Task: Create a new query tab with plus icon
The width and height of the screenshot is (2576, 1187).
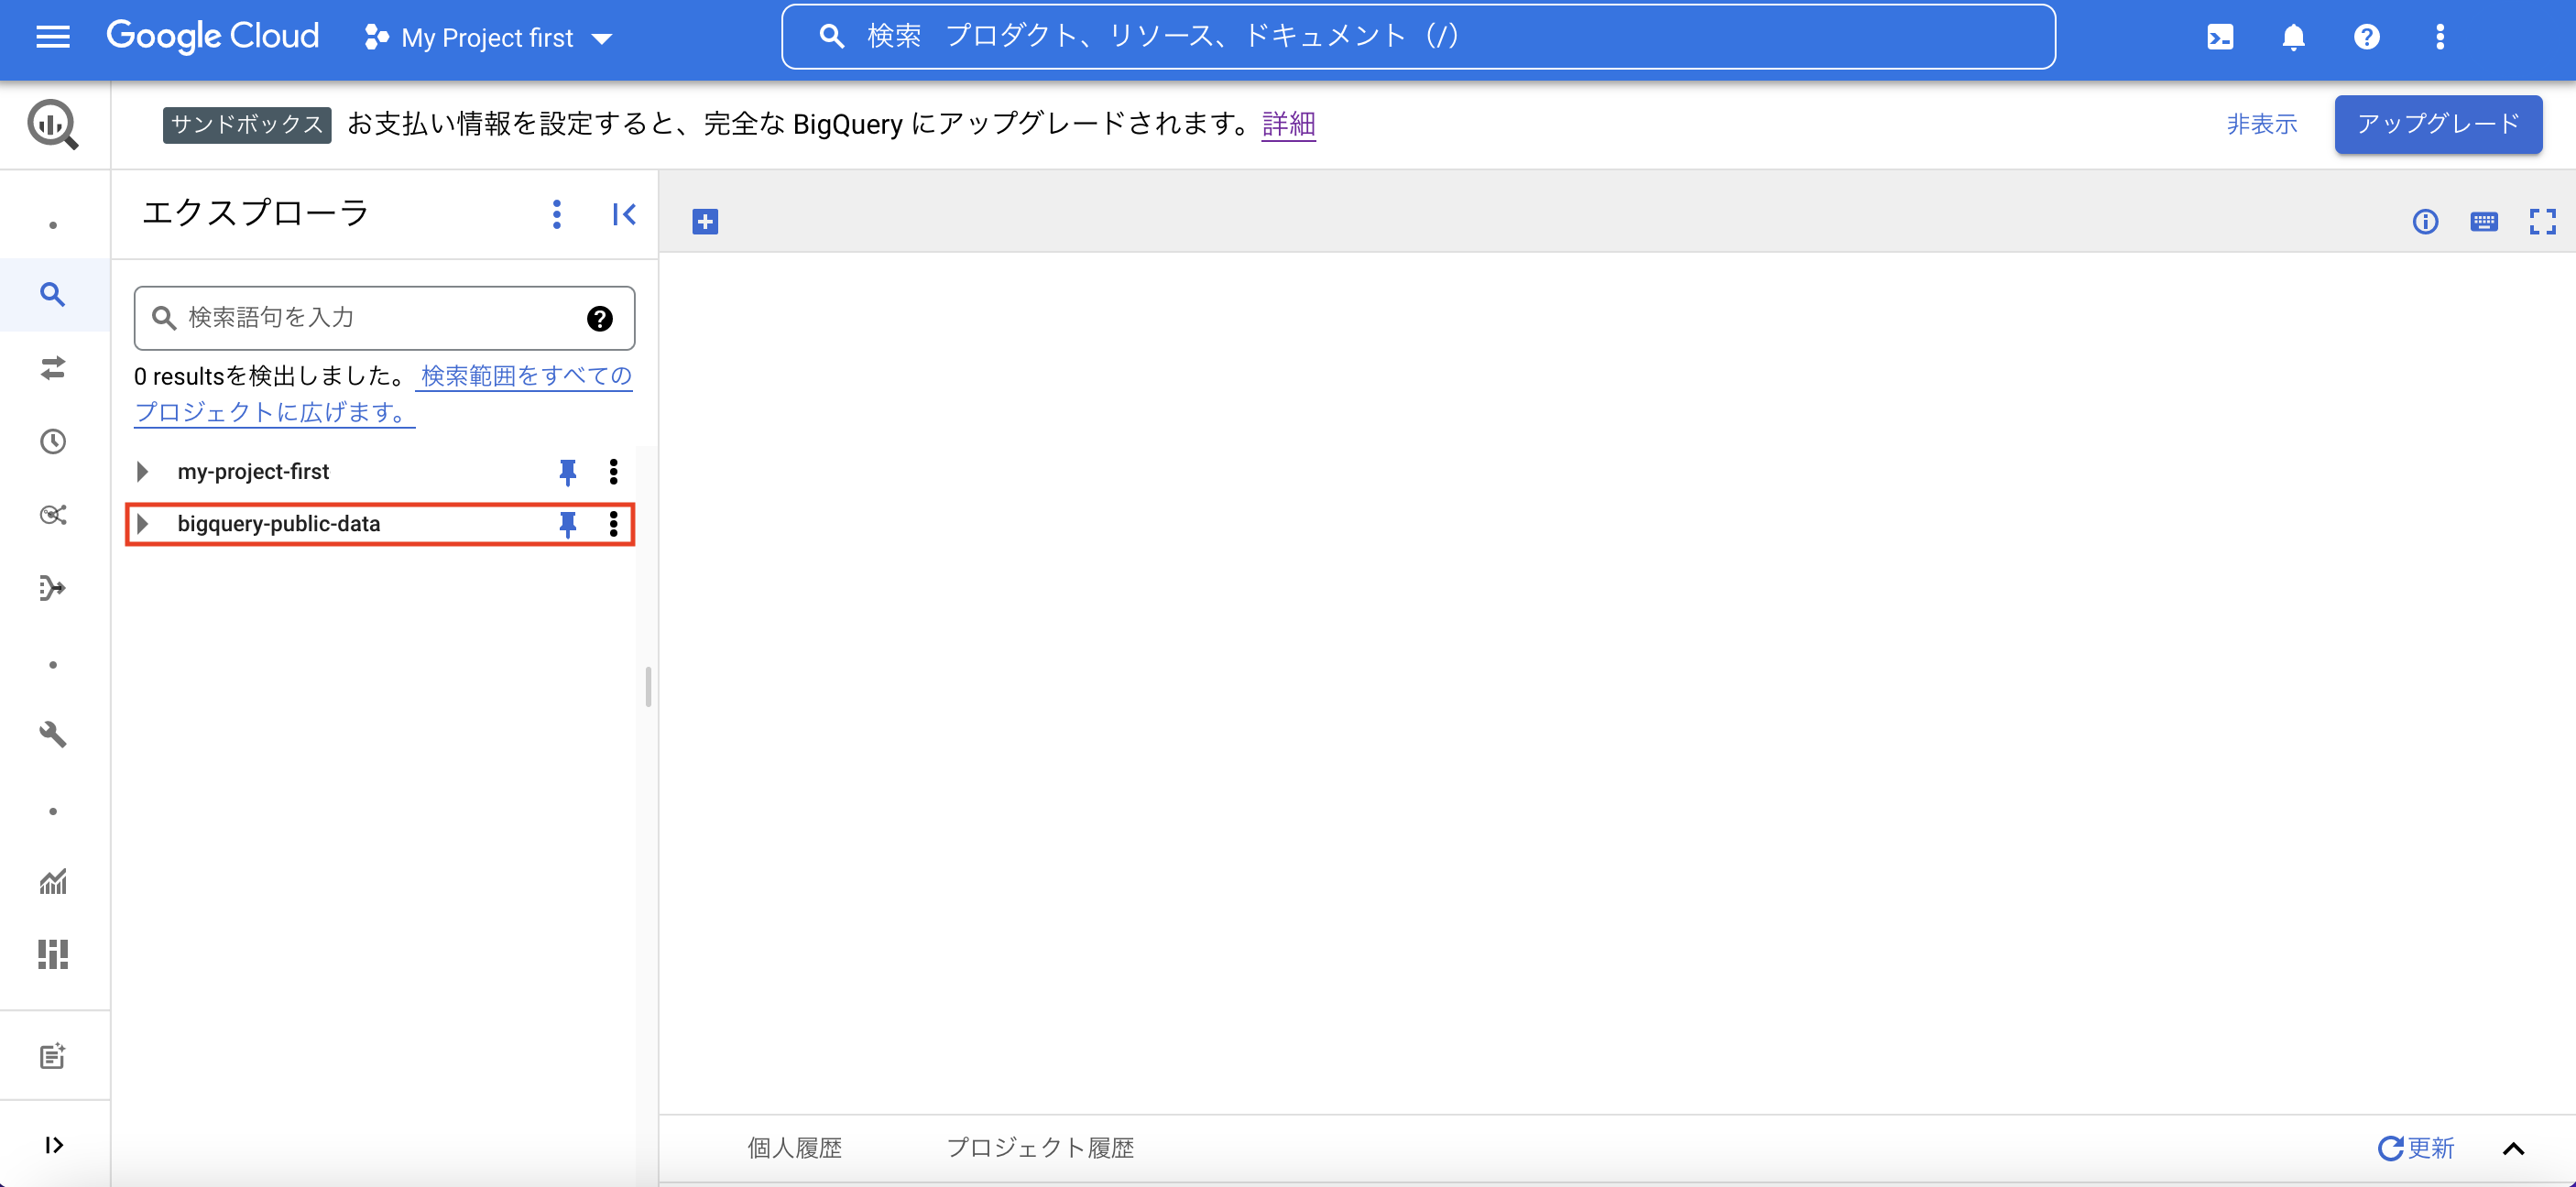Action: pos(705,222)
